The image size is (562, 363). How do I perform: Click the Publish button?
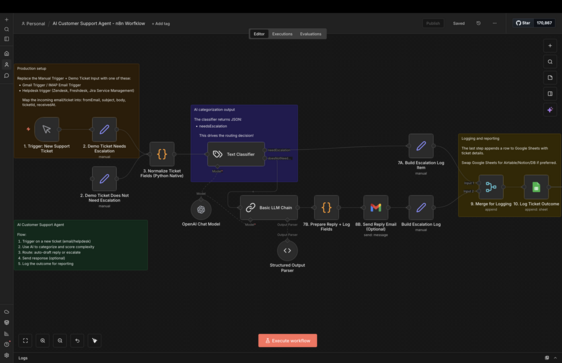433,23
